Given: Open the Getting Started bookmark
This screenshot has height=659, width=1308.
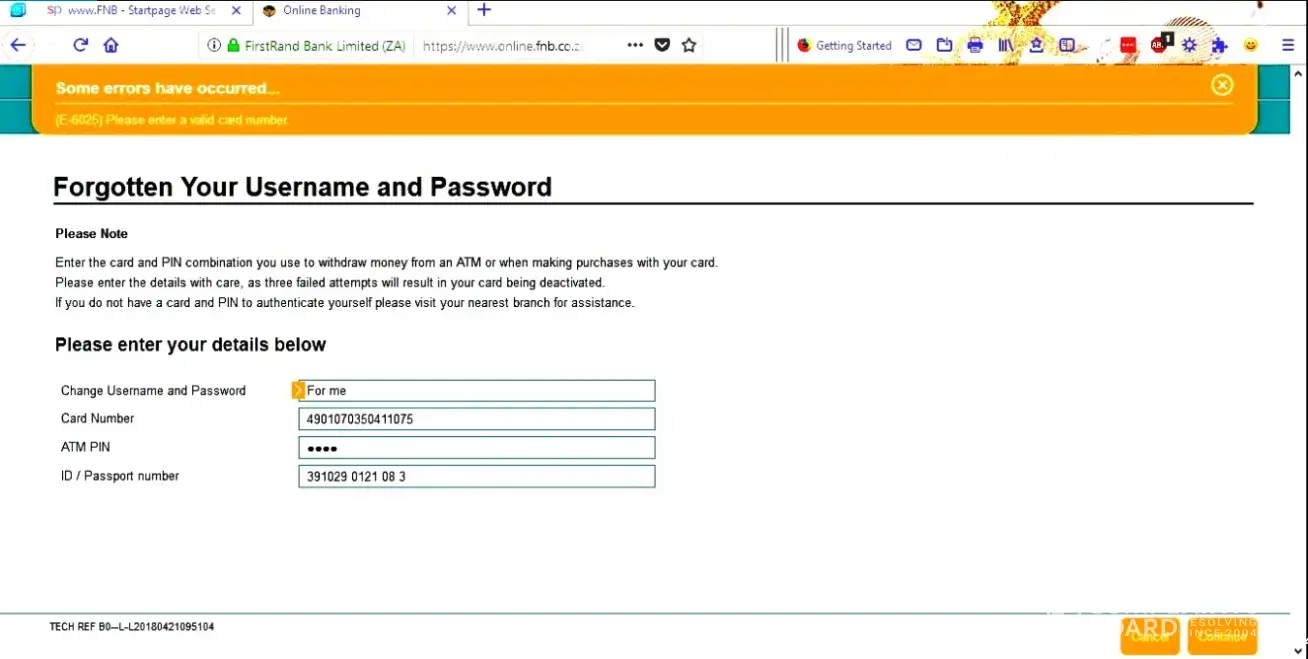Looking at the screenshot, I should click(x=844, y=45).
